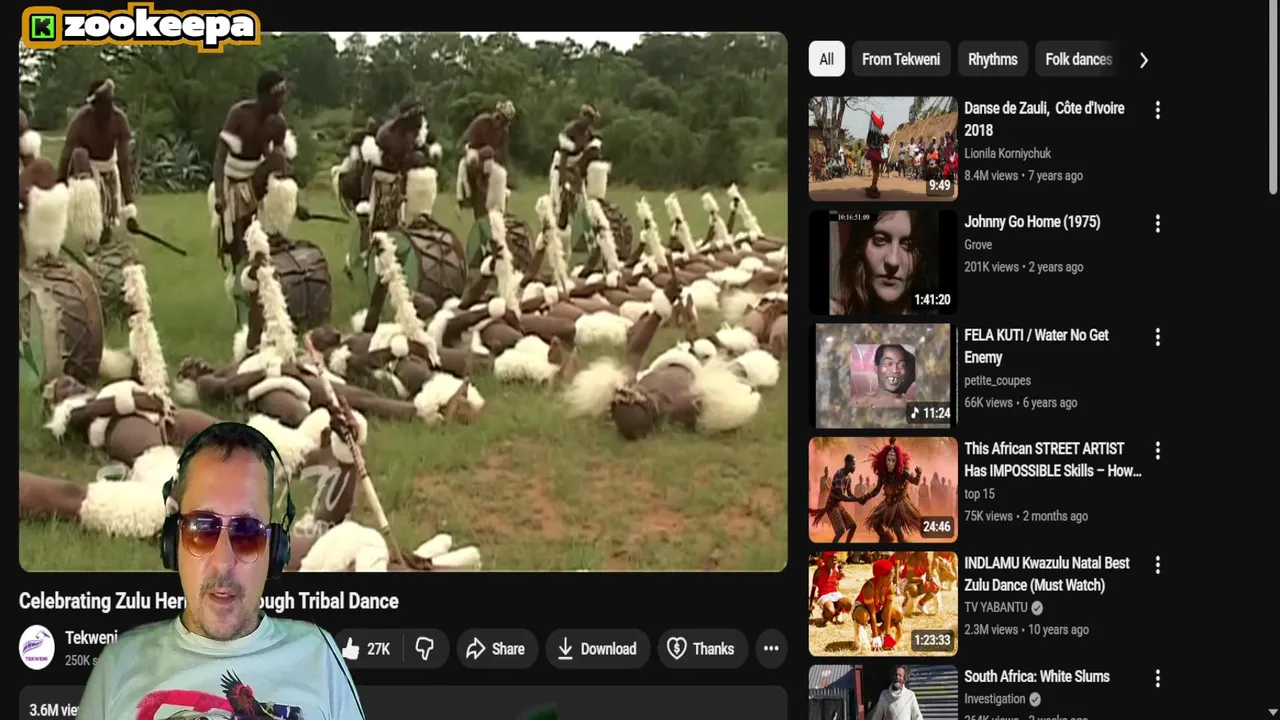Open FELA KUTI Water No Get Enemy thumbnail
This screenshot has height=720, width=1280.
[x=883, y=376]
